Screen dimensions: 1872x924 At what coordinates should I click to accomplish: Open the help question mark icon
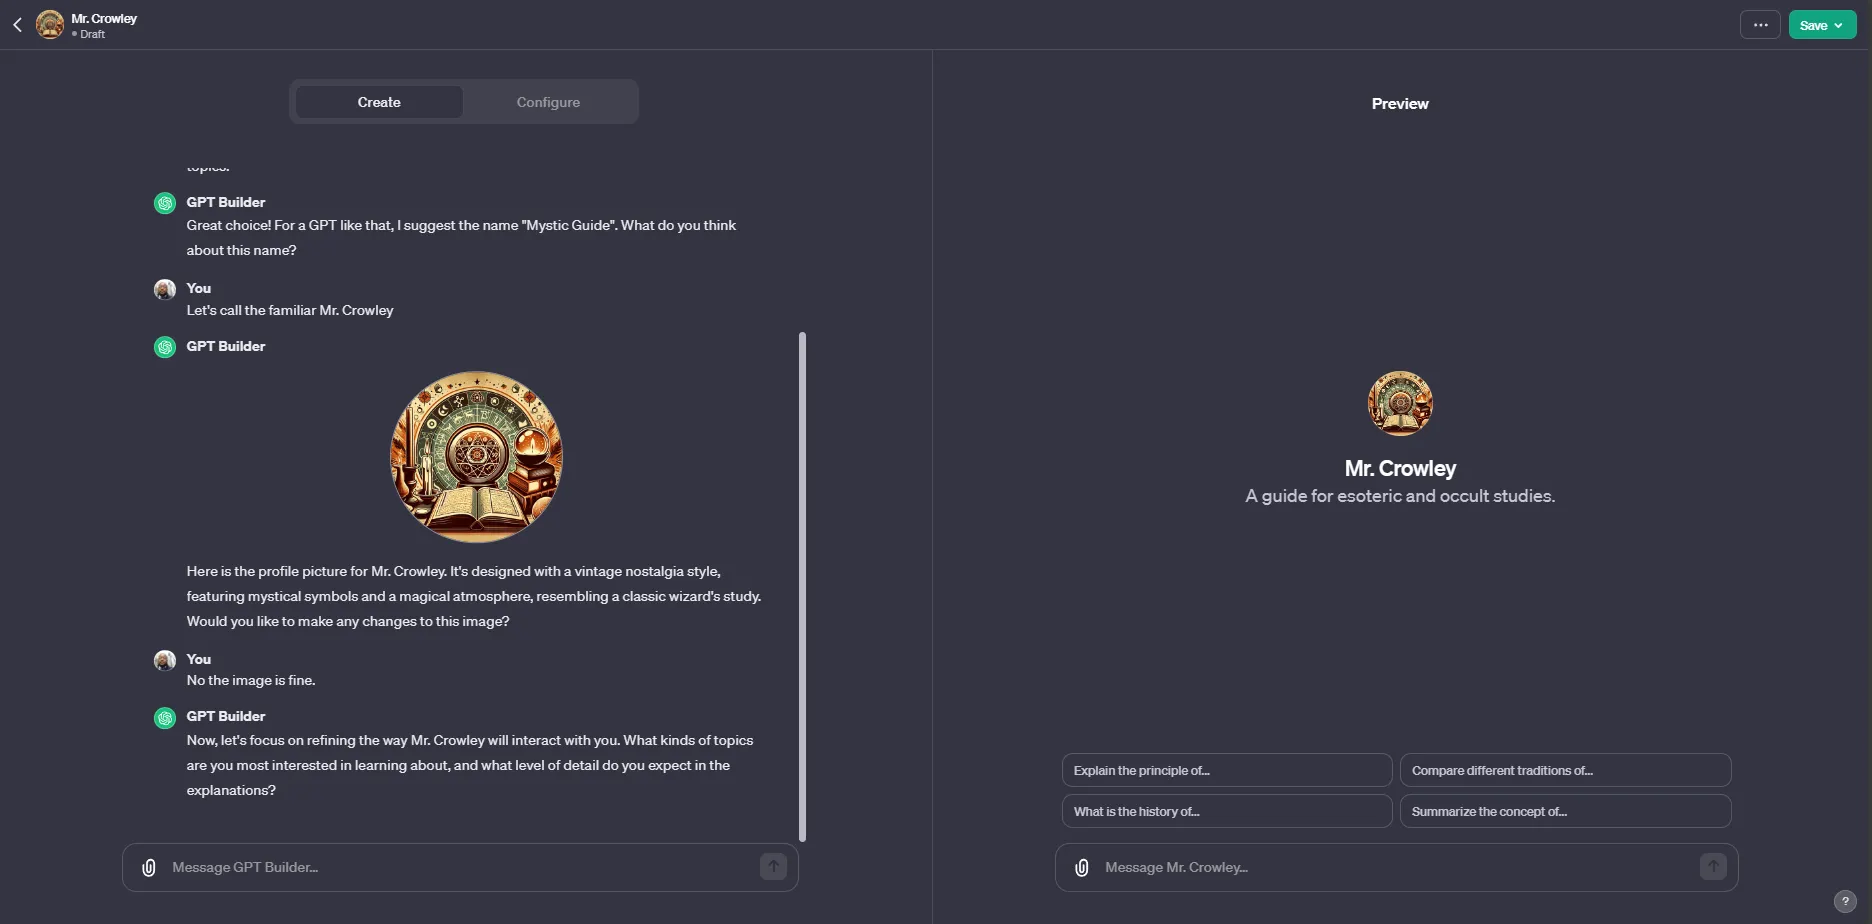click(1845, 901)
